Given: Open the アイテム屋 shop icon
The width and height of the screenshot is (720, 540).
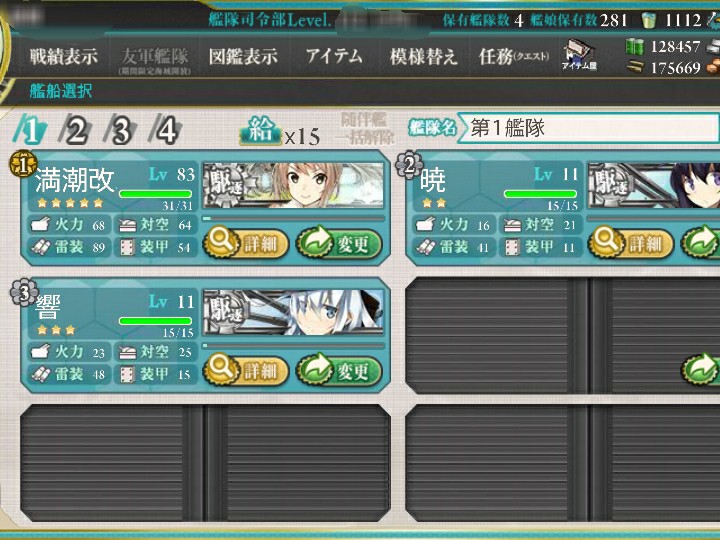Looking at the screenshot, I should (x=579, y=55).
